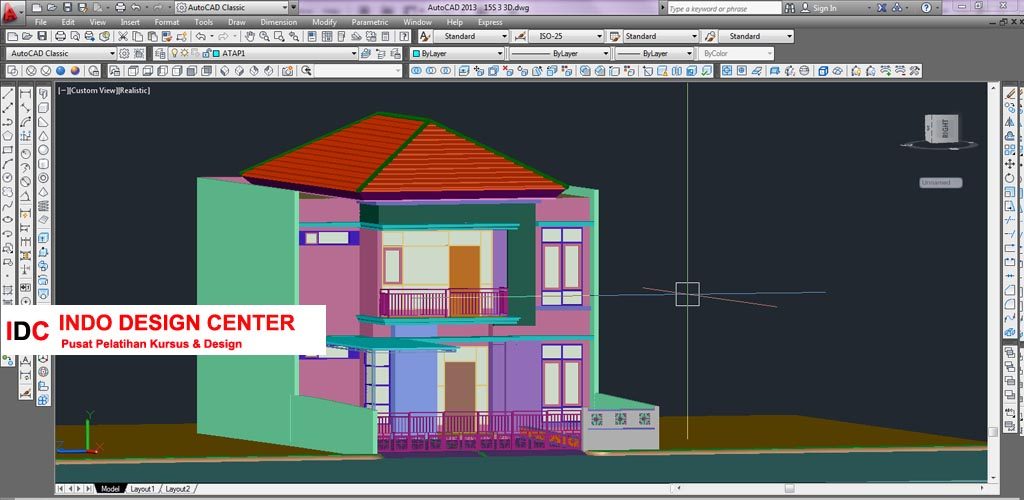This screenshot has width=1024, height=500.
Task: Click Save in the quick access toolbar
Action: tap(66, 8)
